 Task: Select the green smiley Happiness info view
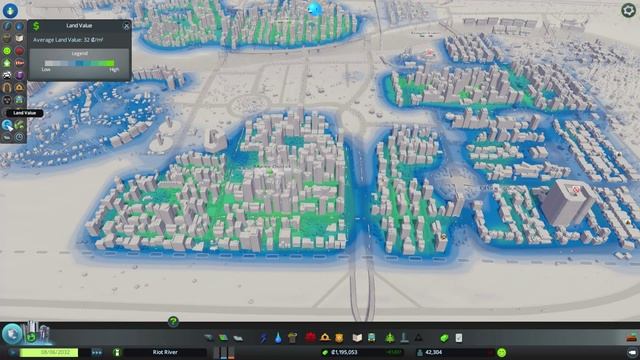click(x=7, y=51)
